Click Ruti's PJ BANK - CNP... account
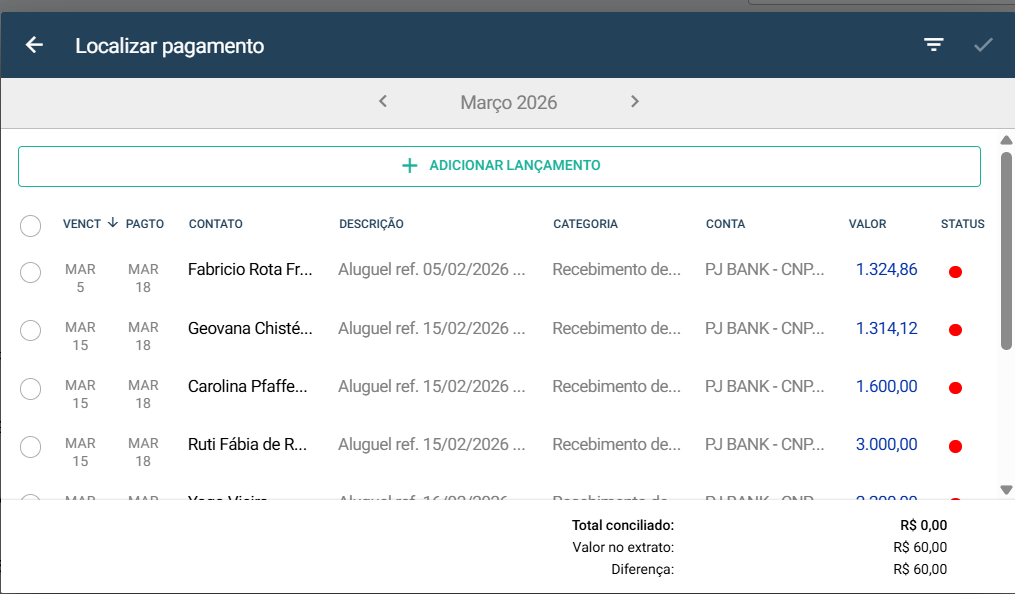The image size is (1015, 594). [764, 445]
